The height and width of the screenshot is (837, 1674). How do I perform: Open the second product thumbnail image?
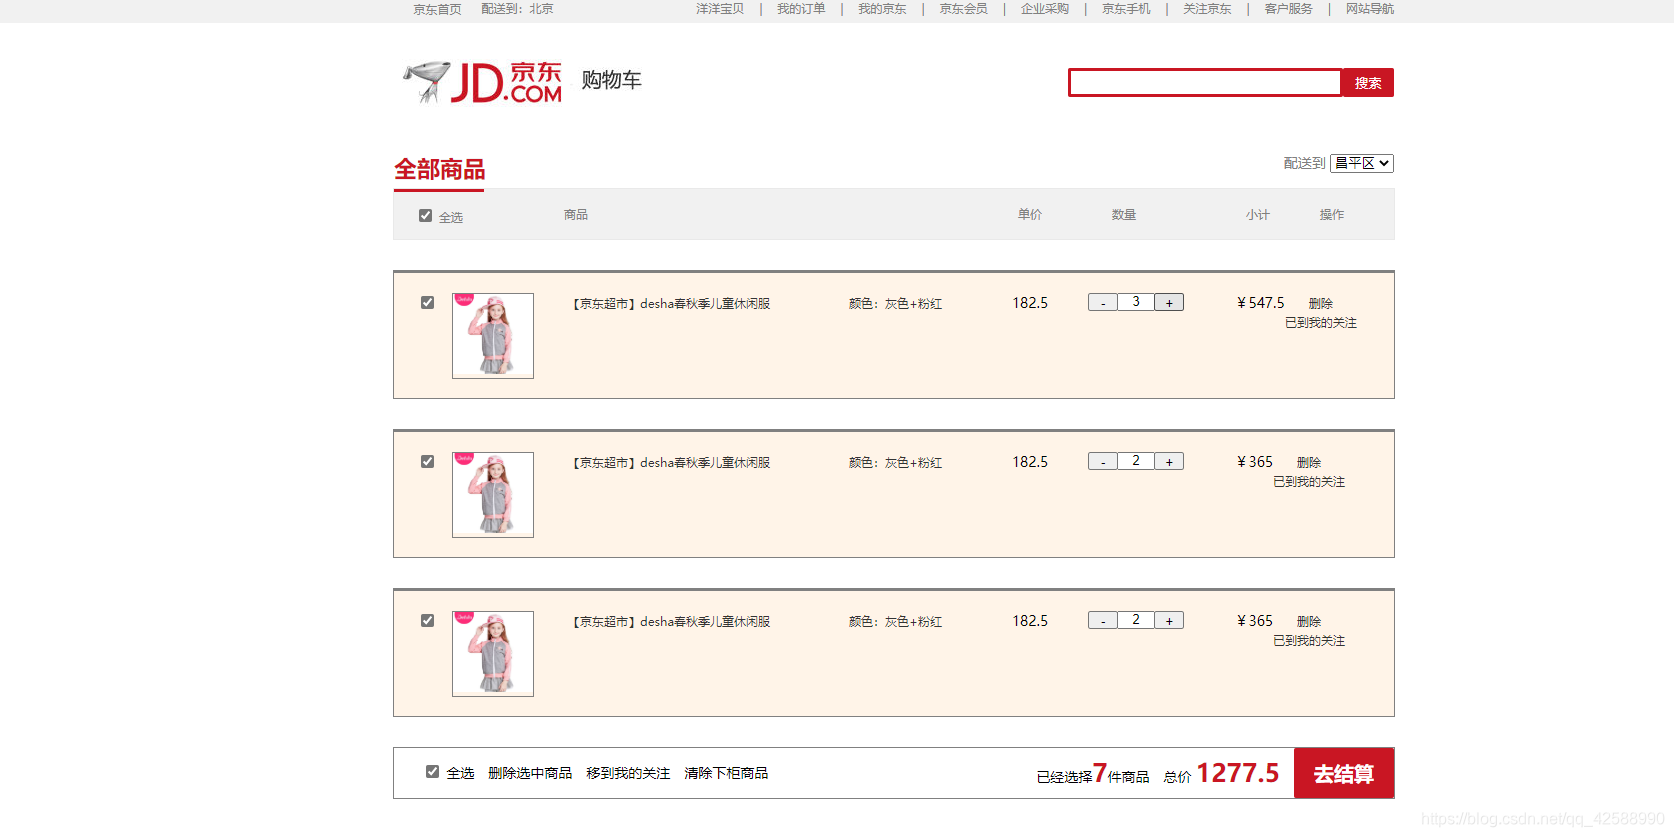pos(493,495)
